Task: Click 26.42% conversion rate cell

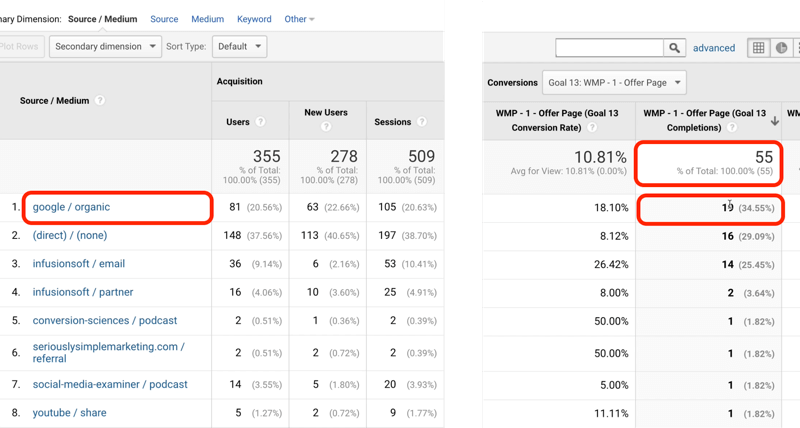Action: (611, 265)
